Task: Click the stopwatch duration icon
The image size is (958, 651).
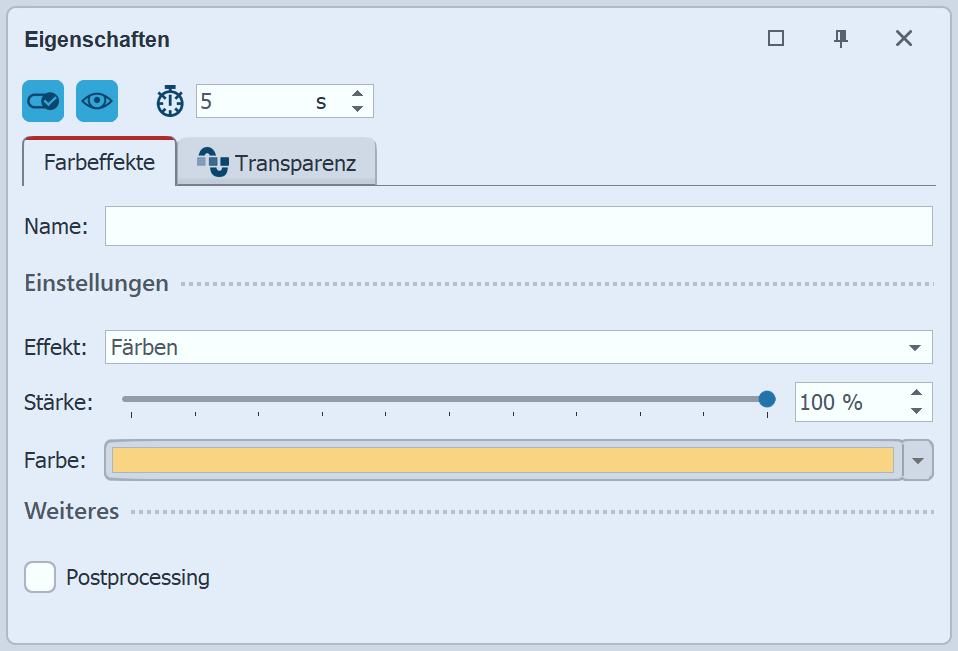Action: tap(170, 101)
